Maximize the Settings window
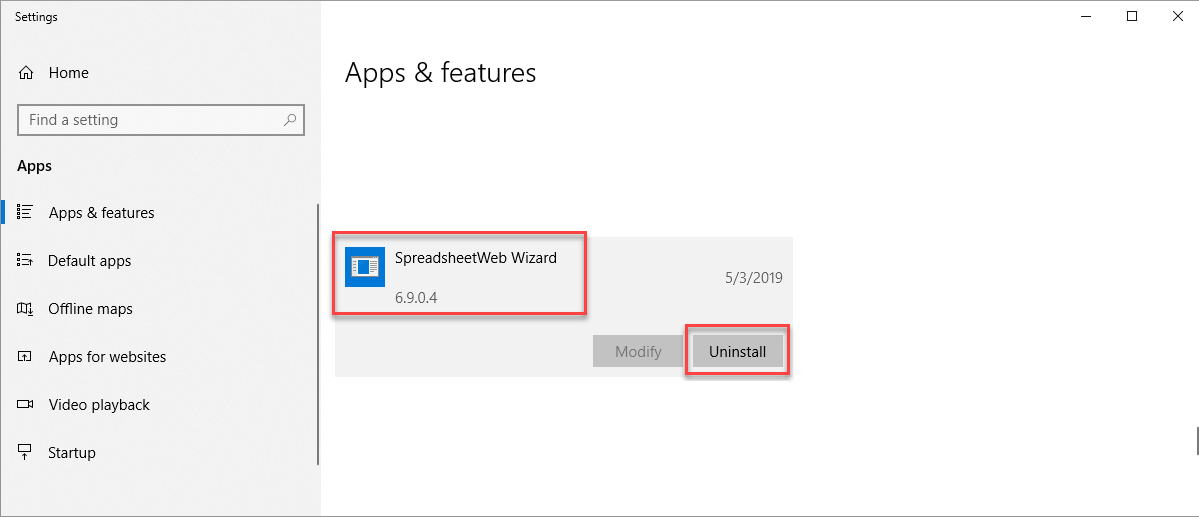 tap(1132, 16)
